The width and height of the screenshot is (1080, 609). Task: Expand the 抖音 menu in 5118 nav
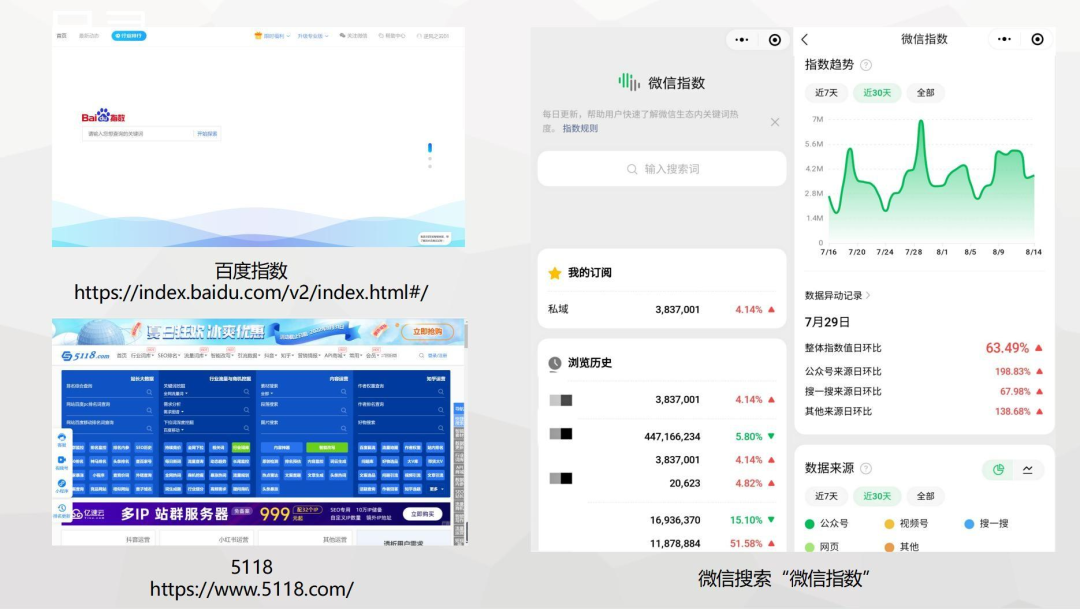[270, 355]
